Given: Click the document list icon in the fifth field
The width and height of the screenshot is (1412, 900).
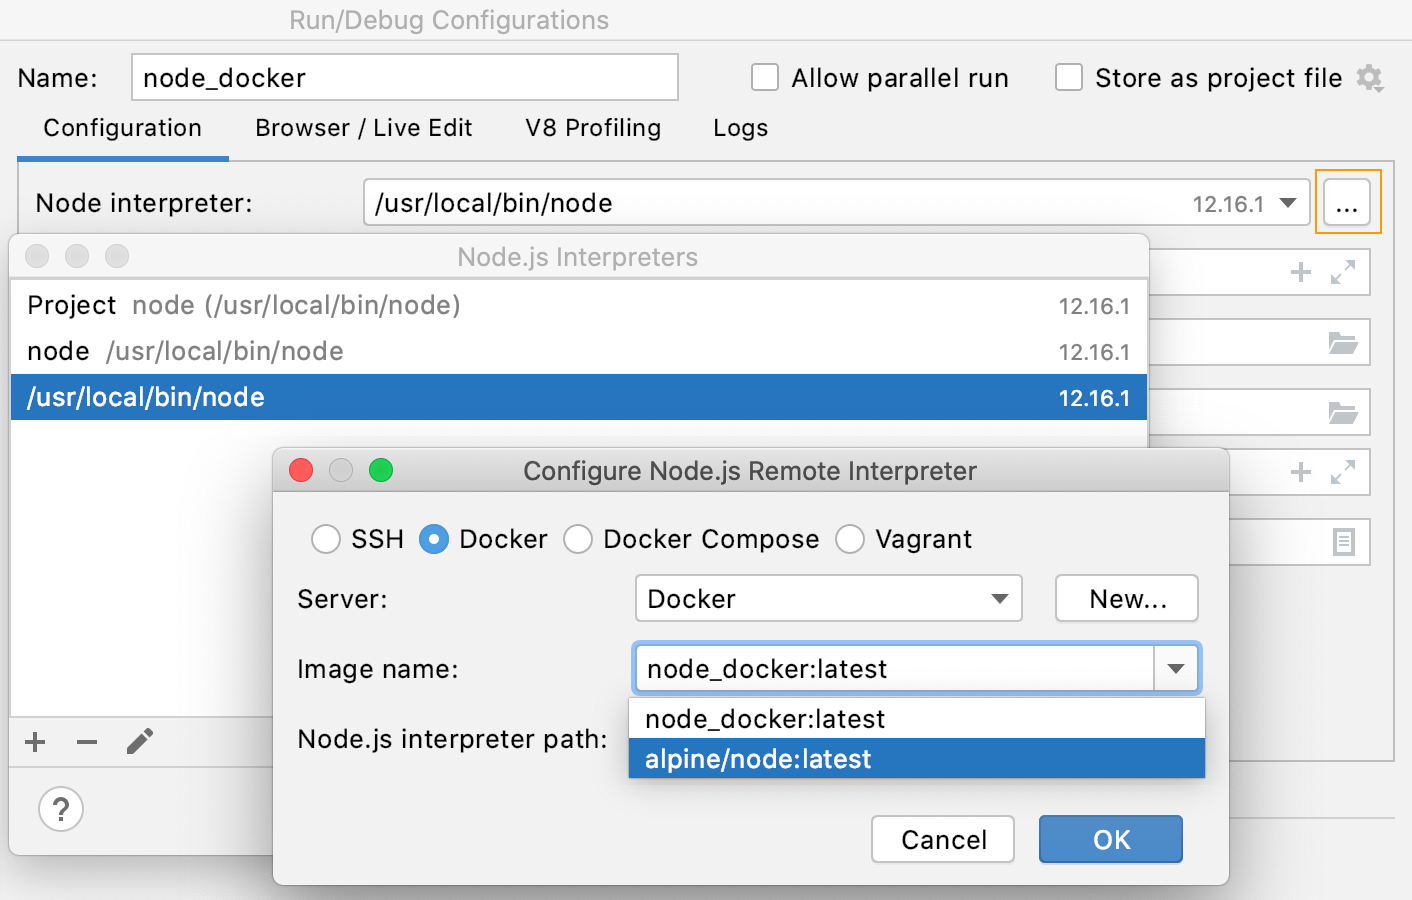Looking at the screenshot, I should pos(1343,542).
